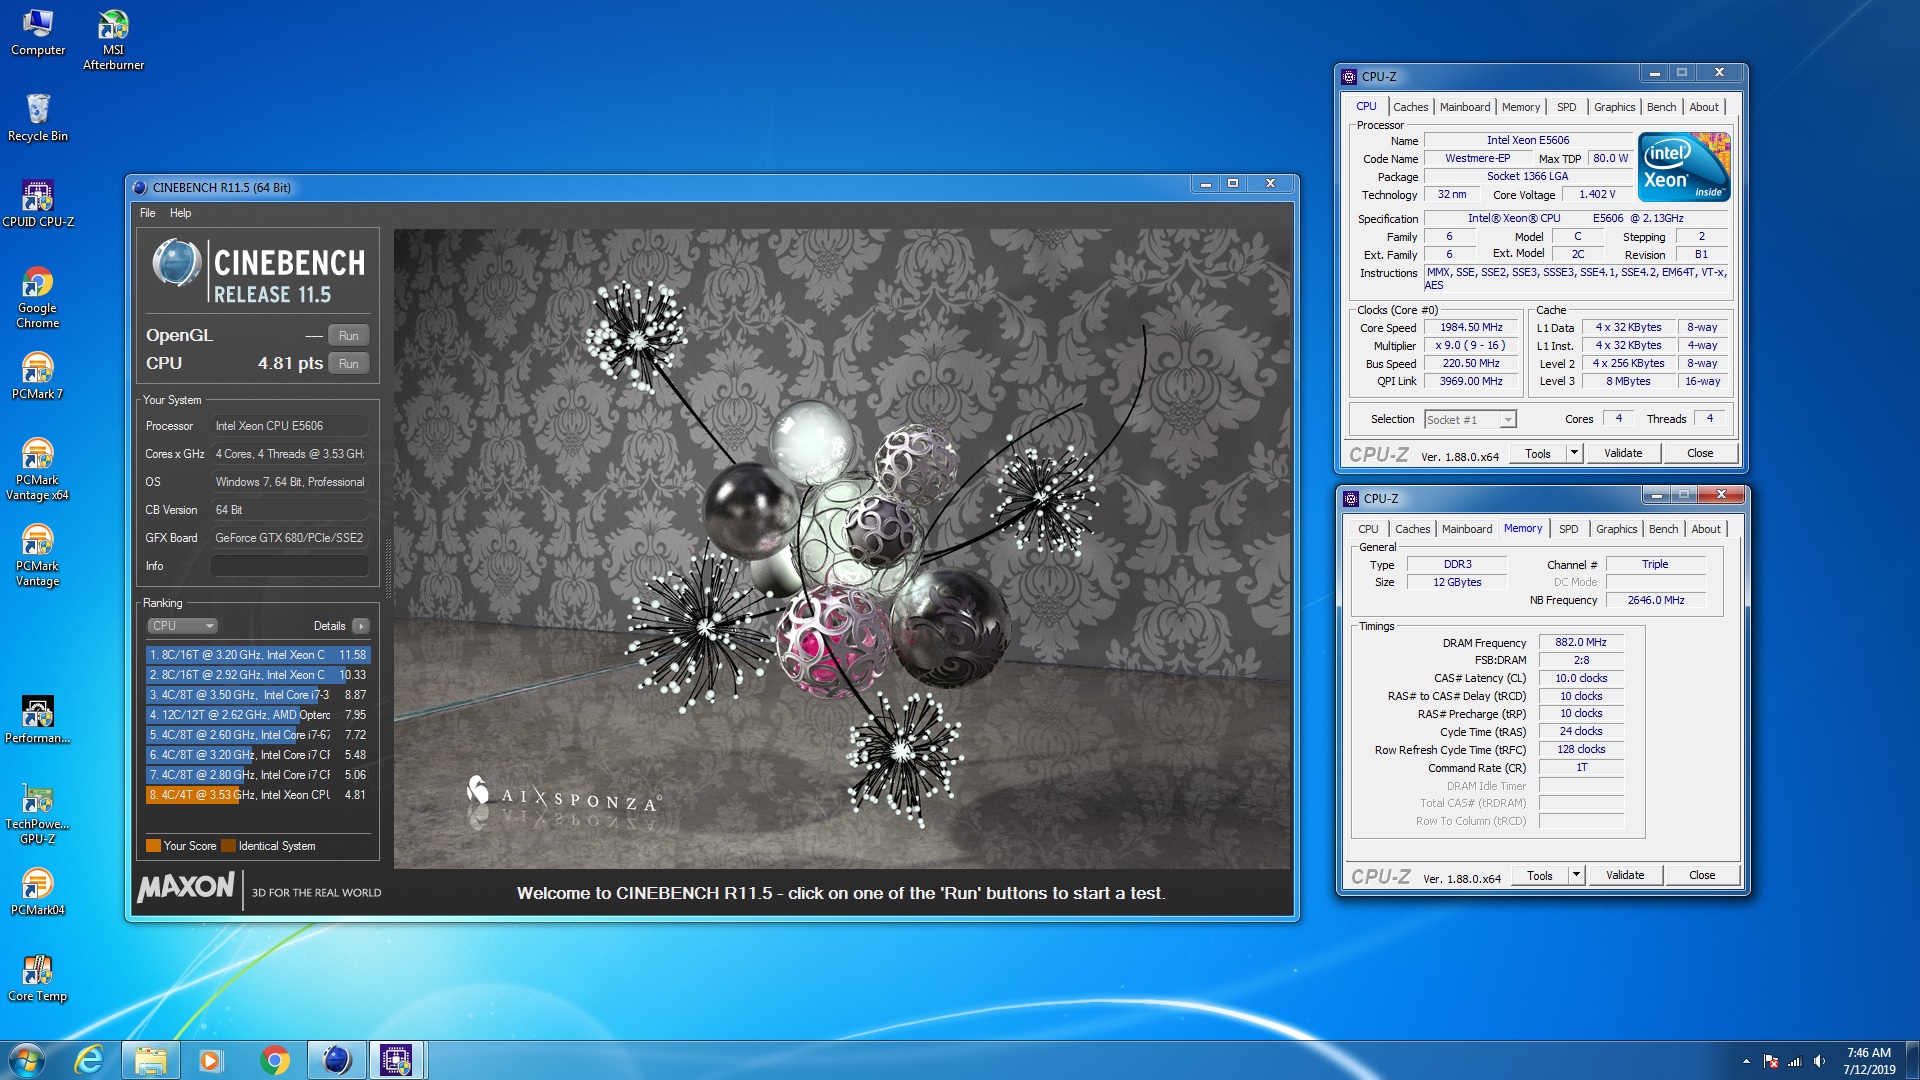The image size is (1920, 1080).
Task: Expand Tools dropdown arrow in bottom CPU-Z
Action: coord(1576,876)
